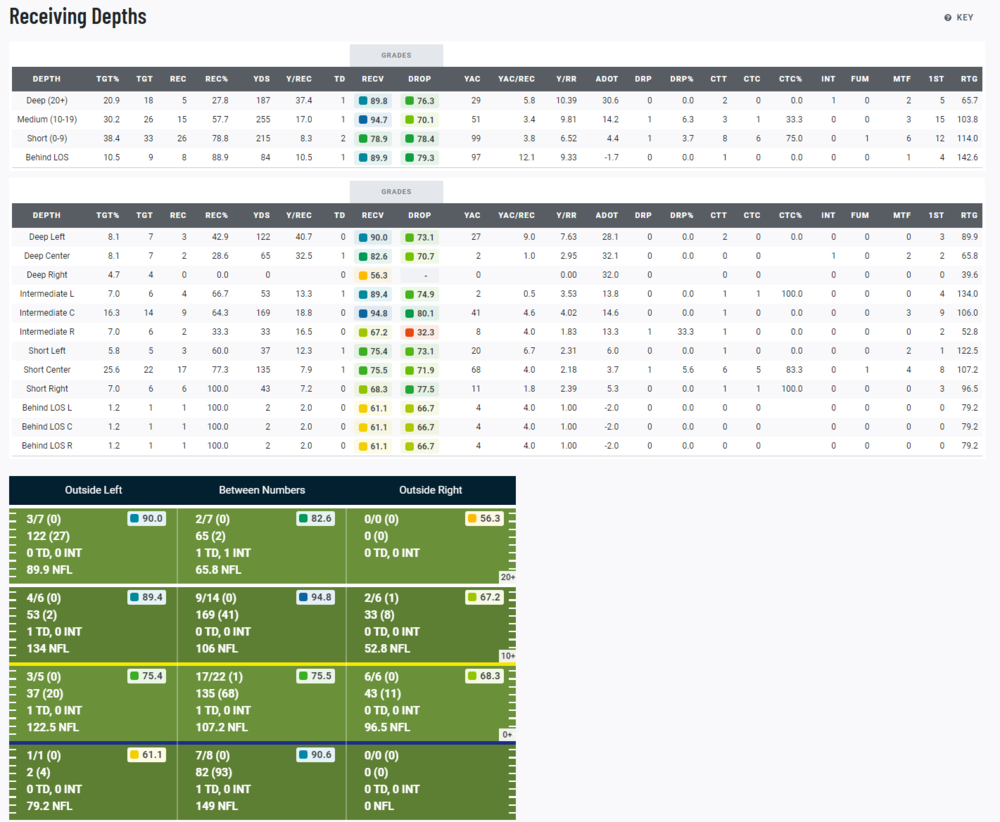Click the 76.3 DROP grade for Deep (20+)
The image size is (1000, 822).
(420, 101)
